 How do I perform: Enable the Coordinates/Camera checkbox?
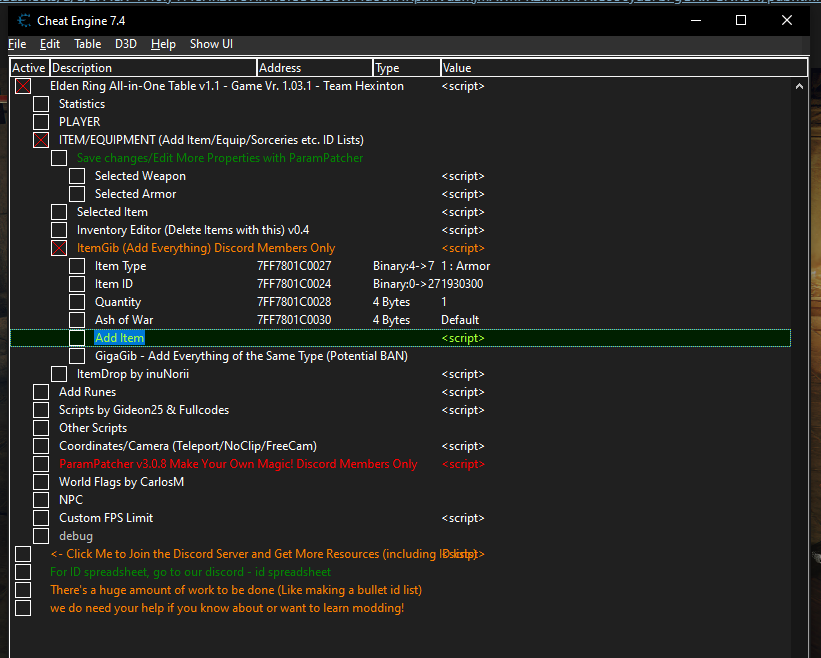(x=41, y=446)
